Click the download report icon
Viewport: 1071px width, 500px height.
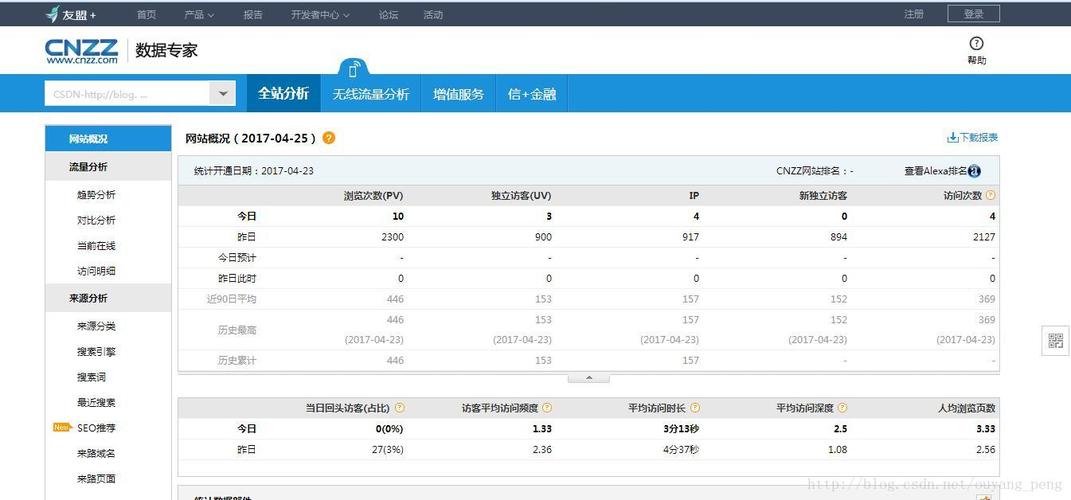coord(952,137)
